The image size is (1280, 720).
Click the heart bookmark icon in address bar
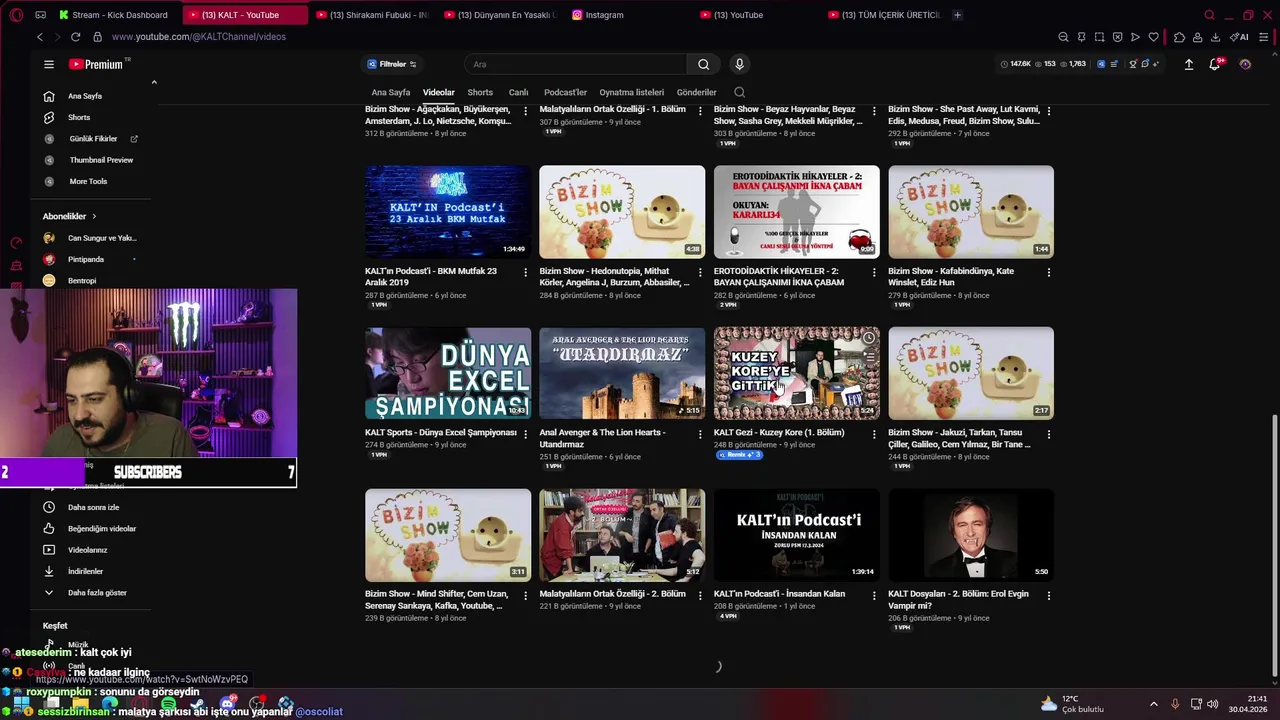click(1153, 37)
